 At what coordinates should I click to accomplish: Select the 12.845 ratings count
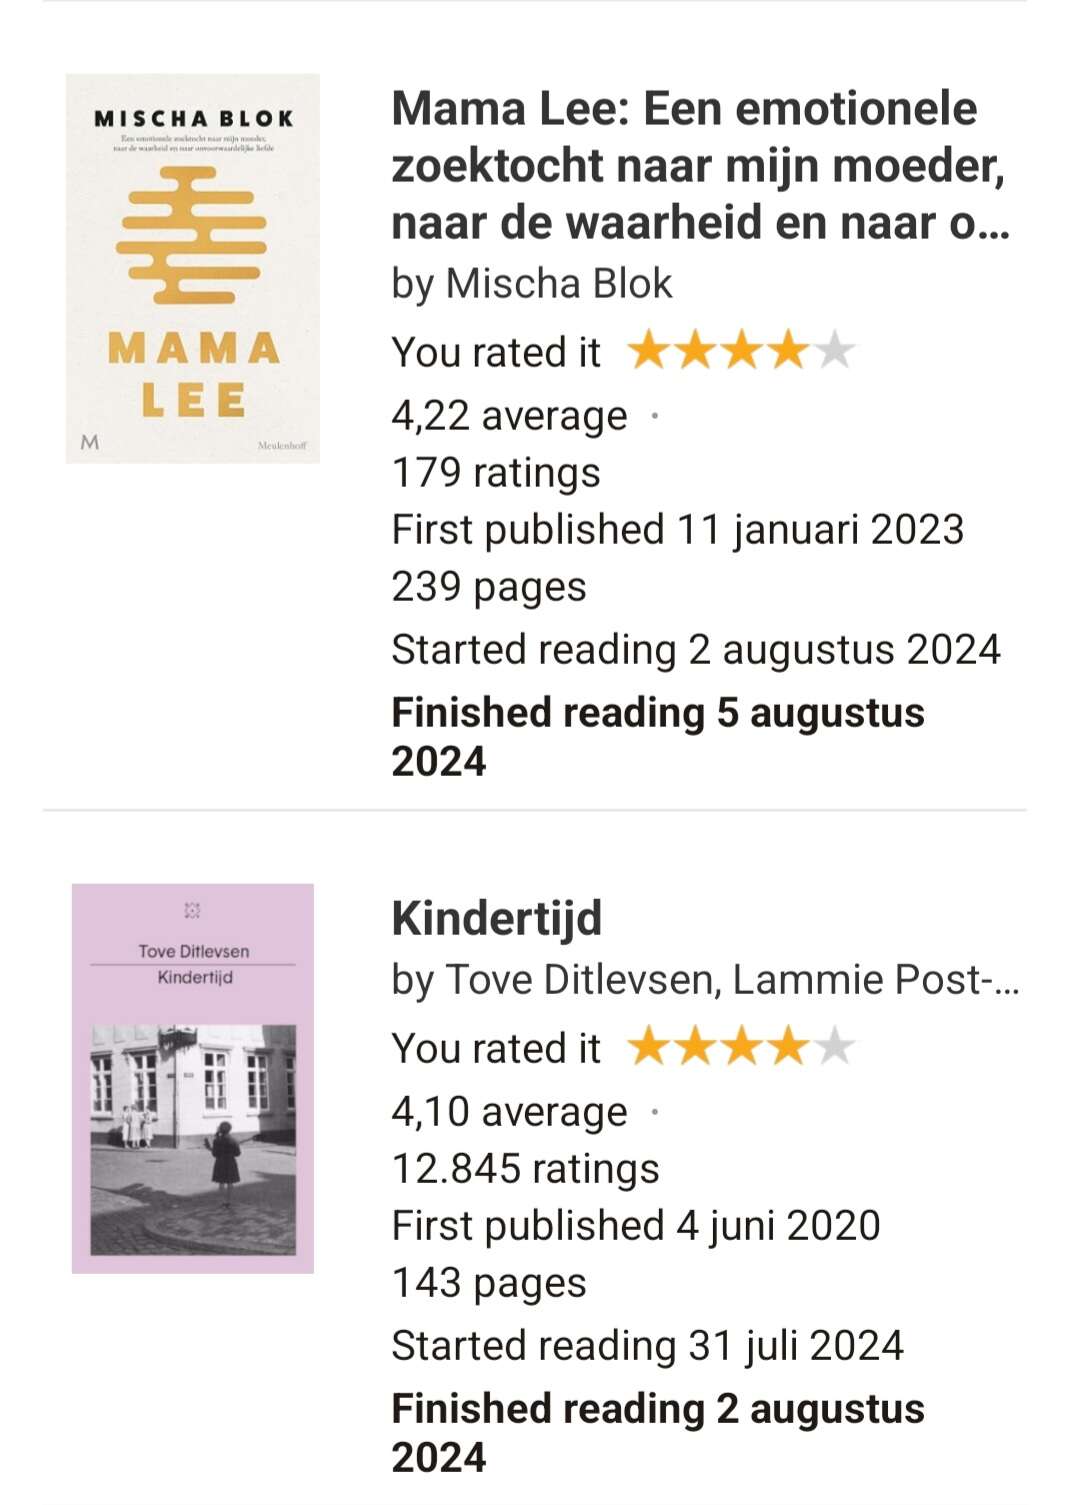click(x=526, y=1169)
